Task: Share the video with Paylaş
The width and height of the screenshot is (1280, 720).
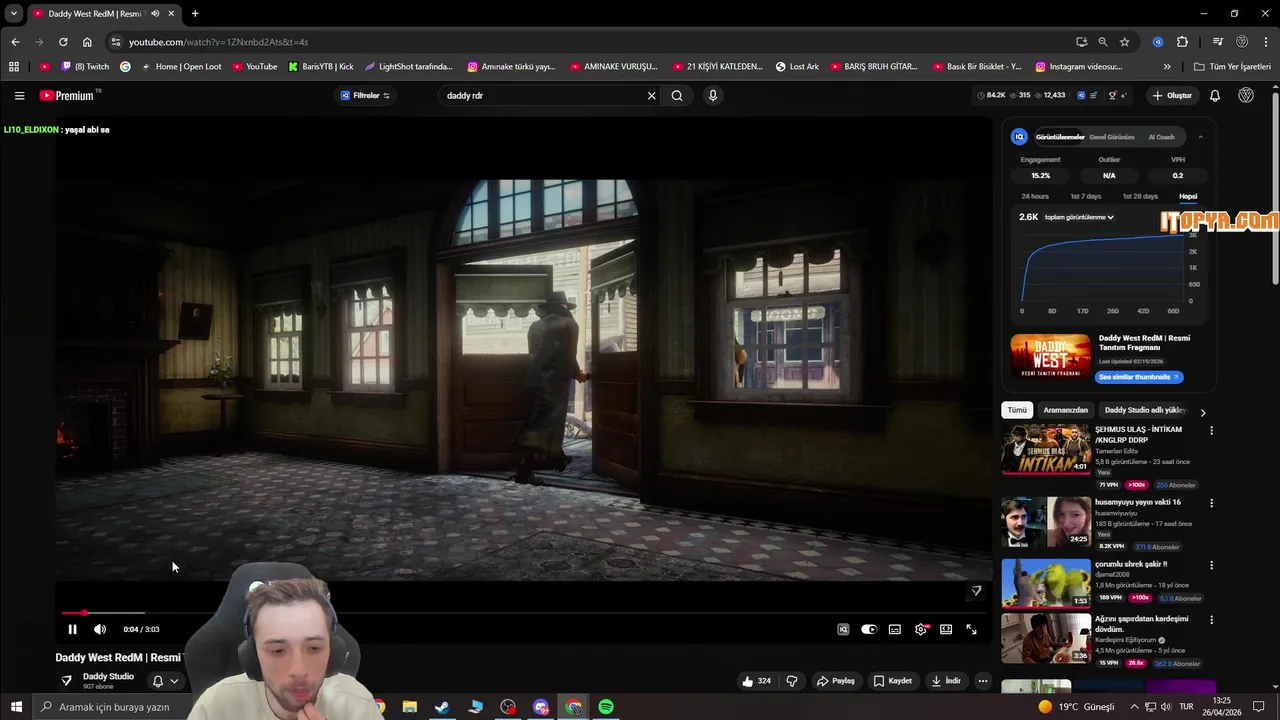Action: coord(836,681)
